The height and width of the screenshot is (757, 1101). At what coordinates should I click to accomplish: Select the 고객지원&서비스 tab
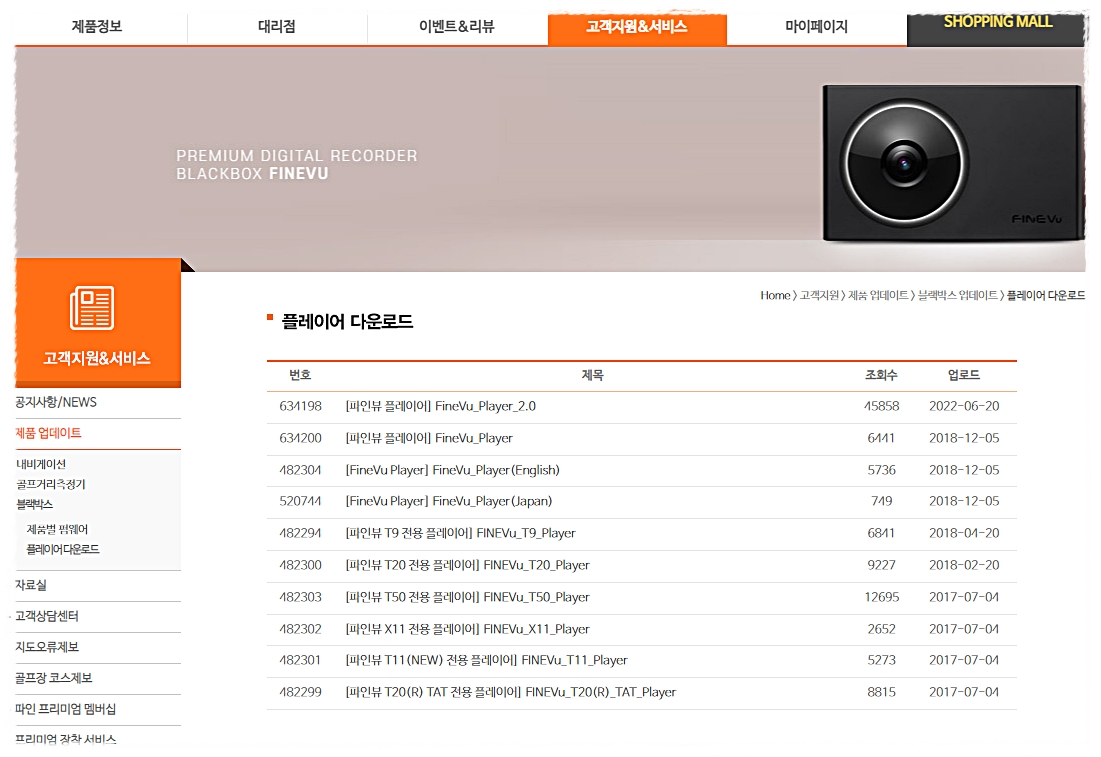coord(637,29)
